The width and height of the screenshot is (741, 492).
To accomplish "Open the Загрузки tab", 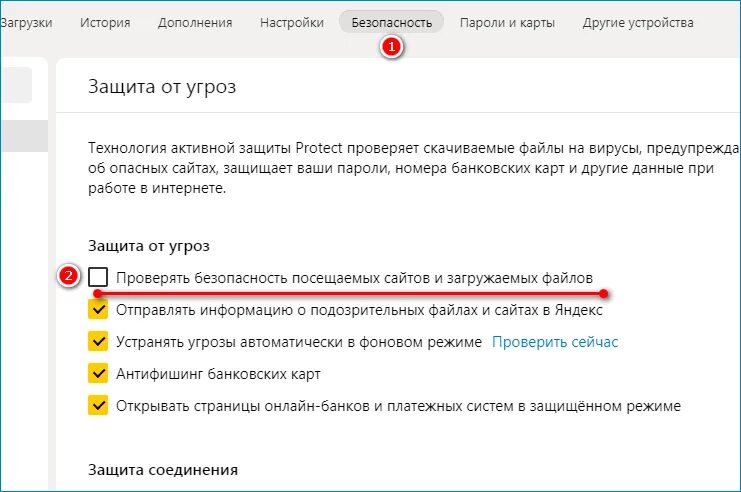I will coord(26,23).
